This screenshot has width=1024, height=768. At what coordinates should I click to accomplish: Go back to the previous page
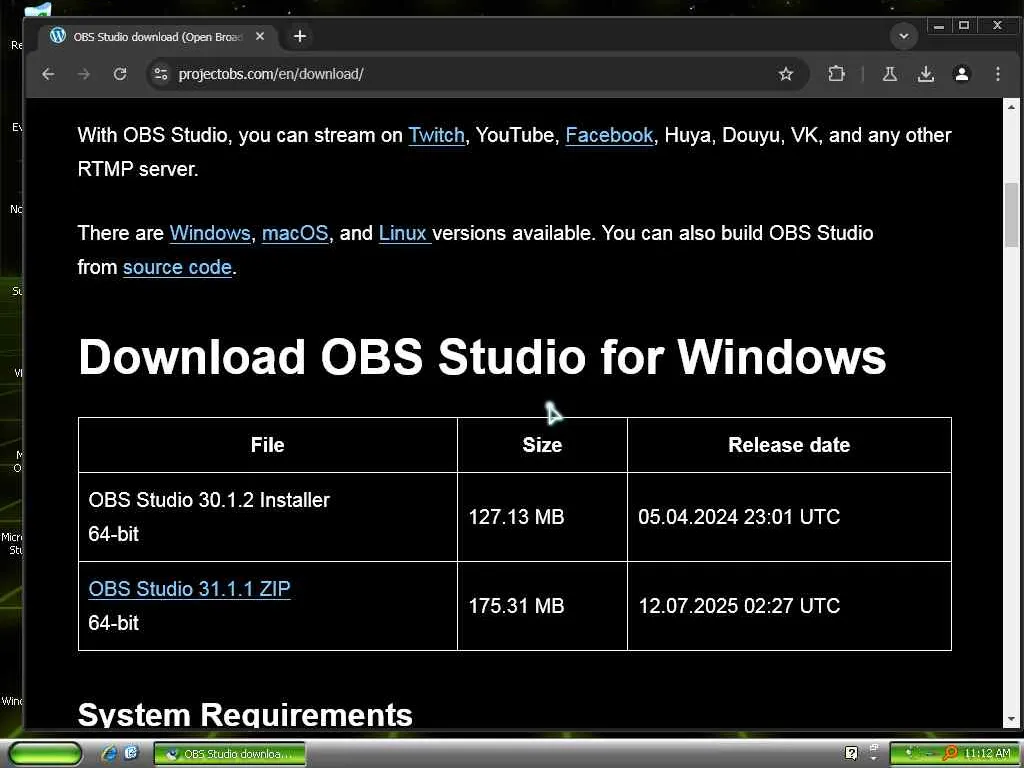(x=48, y=74)
